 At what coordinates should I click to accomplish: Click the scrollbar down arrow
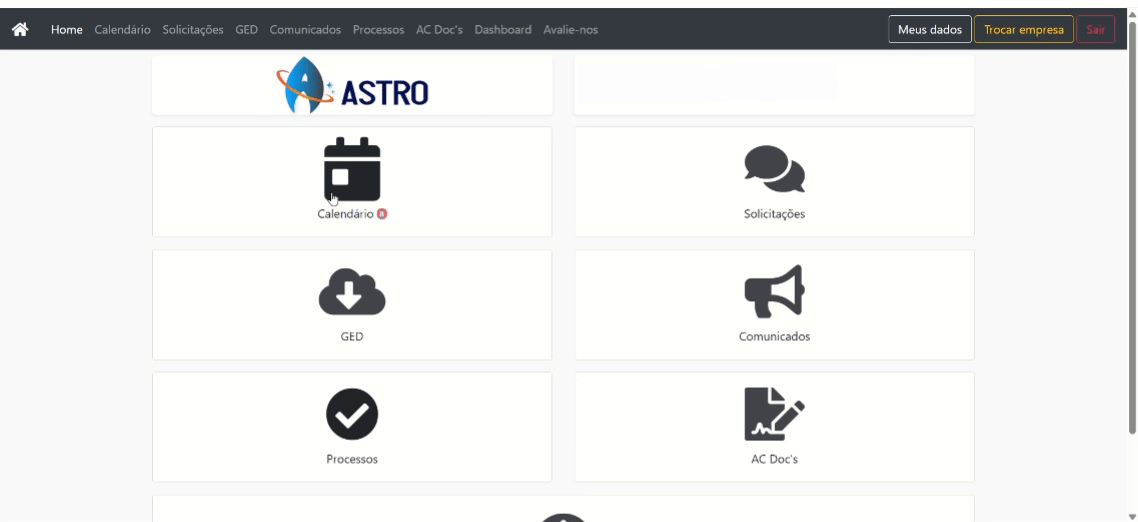1132,516
